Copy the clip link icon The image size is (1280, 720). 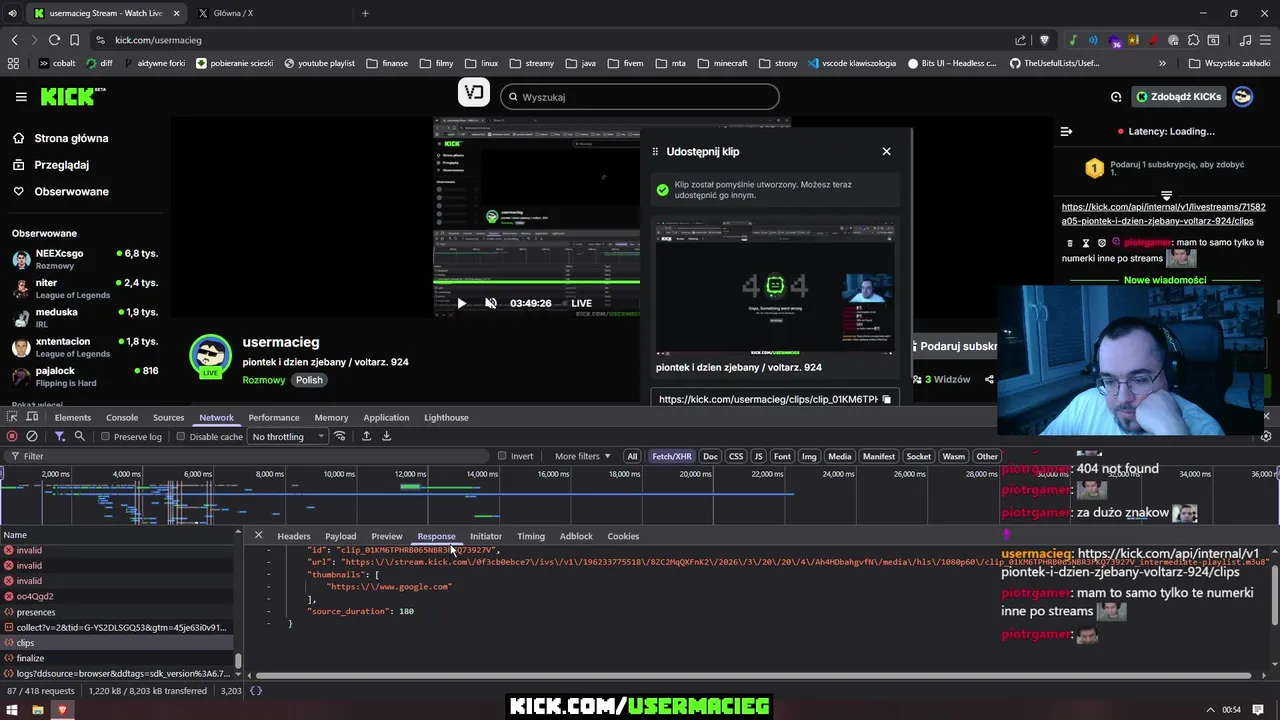point(886,399)
